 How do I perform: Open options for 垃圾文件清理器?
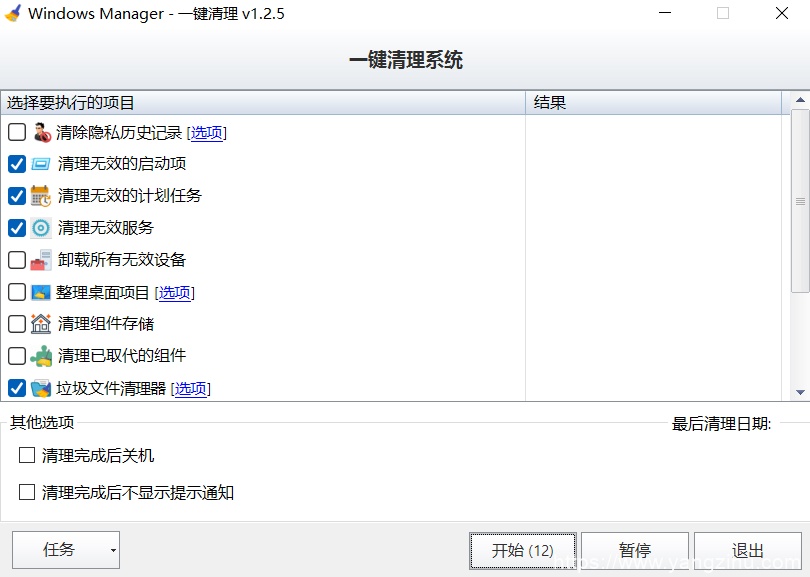tap(190, 388)
